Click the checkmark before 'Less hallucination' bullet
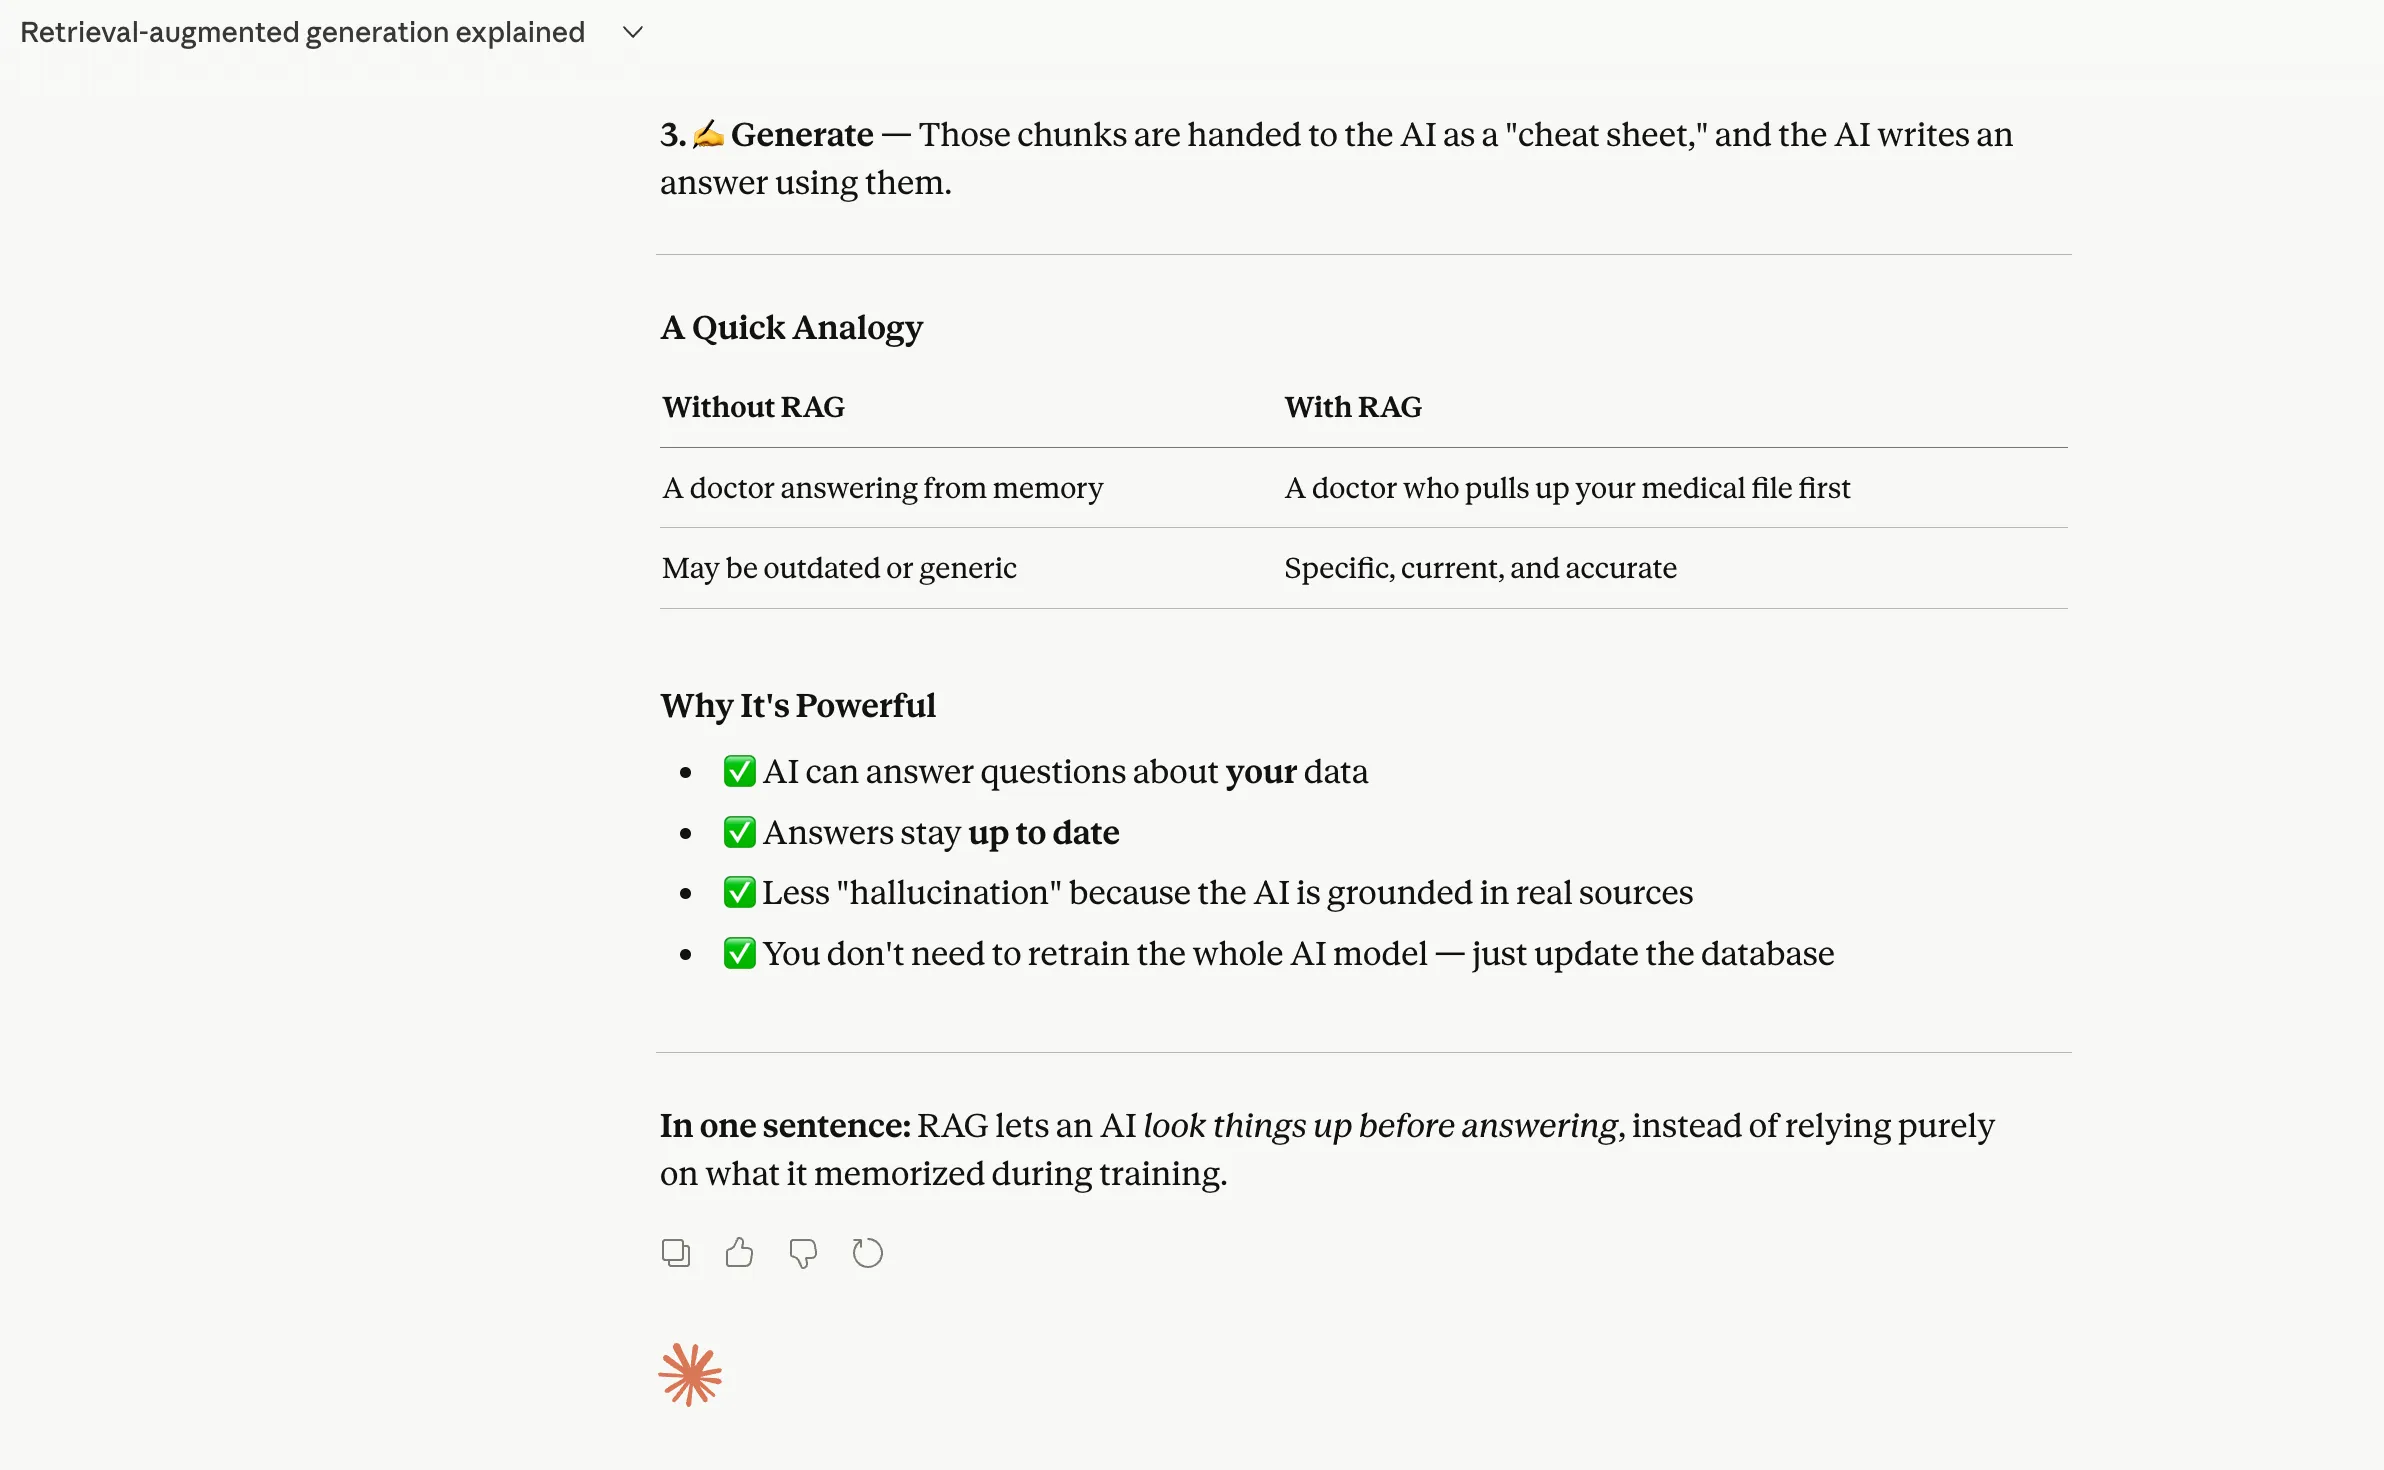 pyautogui.click(x=739, y=892)
